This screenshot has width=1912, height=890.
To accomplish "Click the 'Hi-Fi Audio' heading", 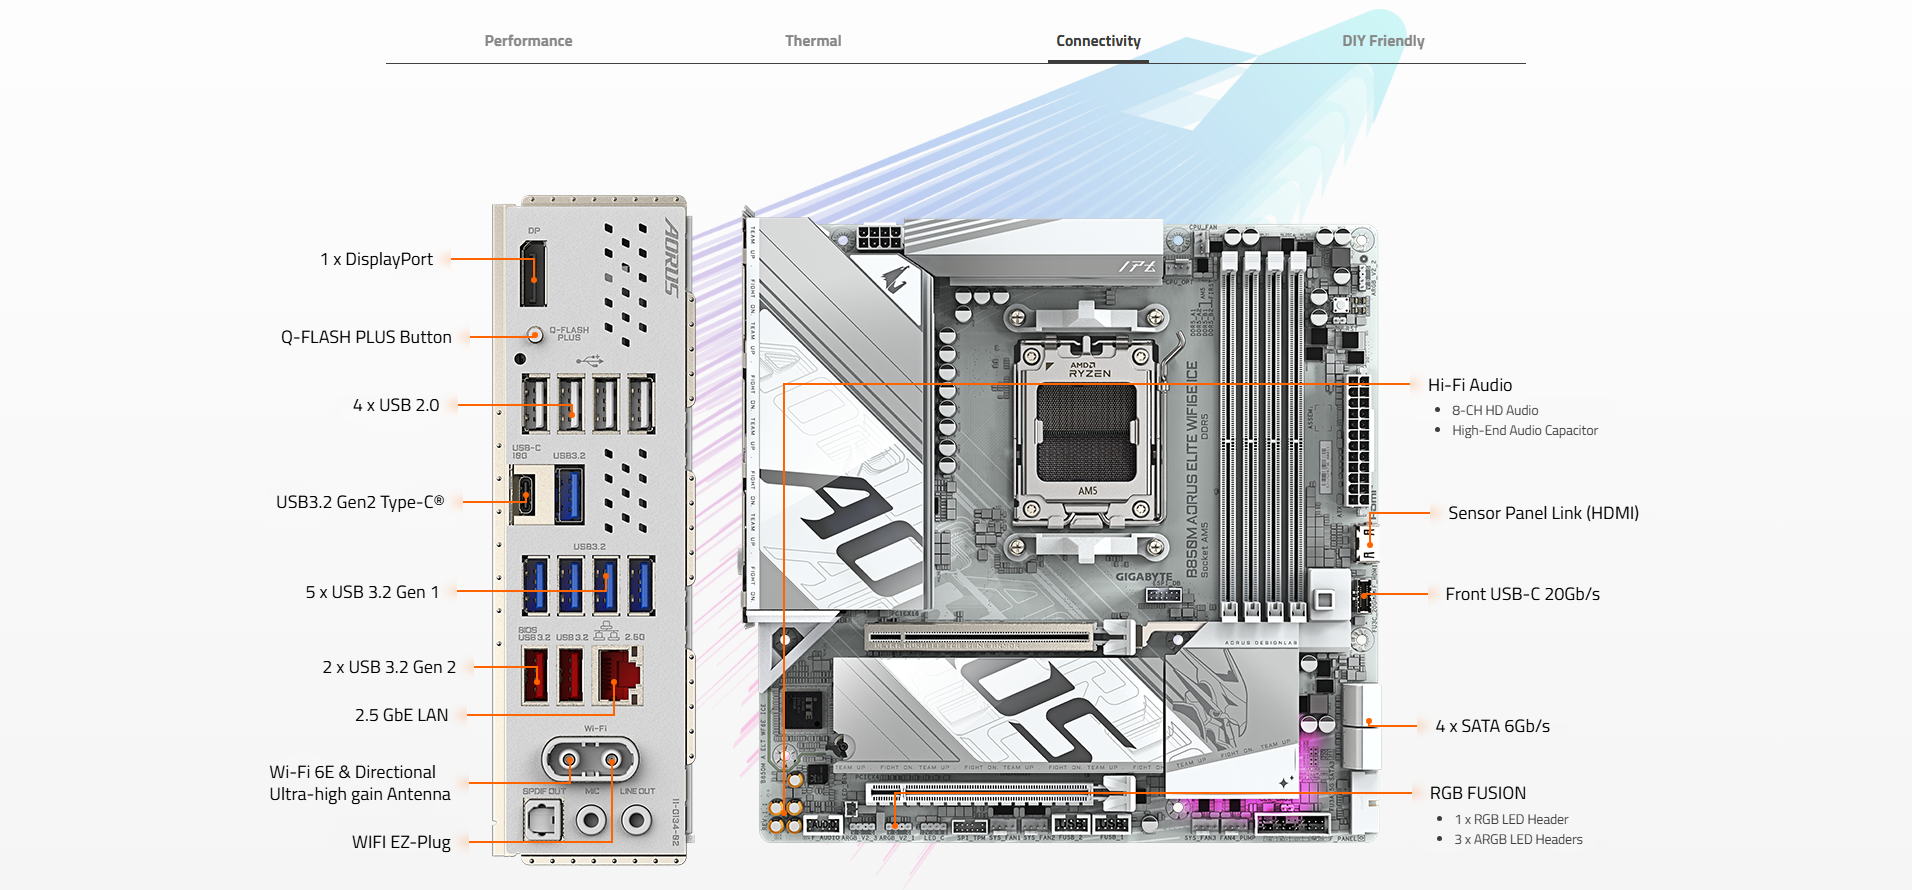I will click(x=1469, y=385).
